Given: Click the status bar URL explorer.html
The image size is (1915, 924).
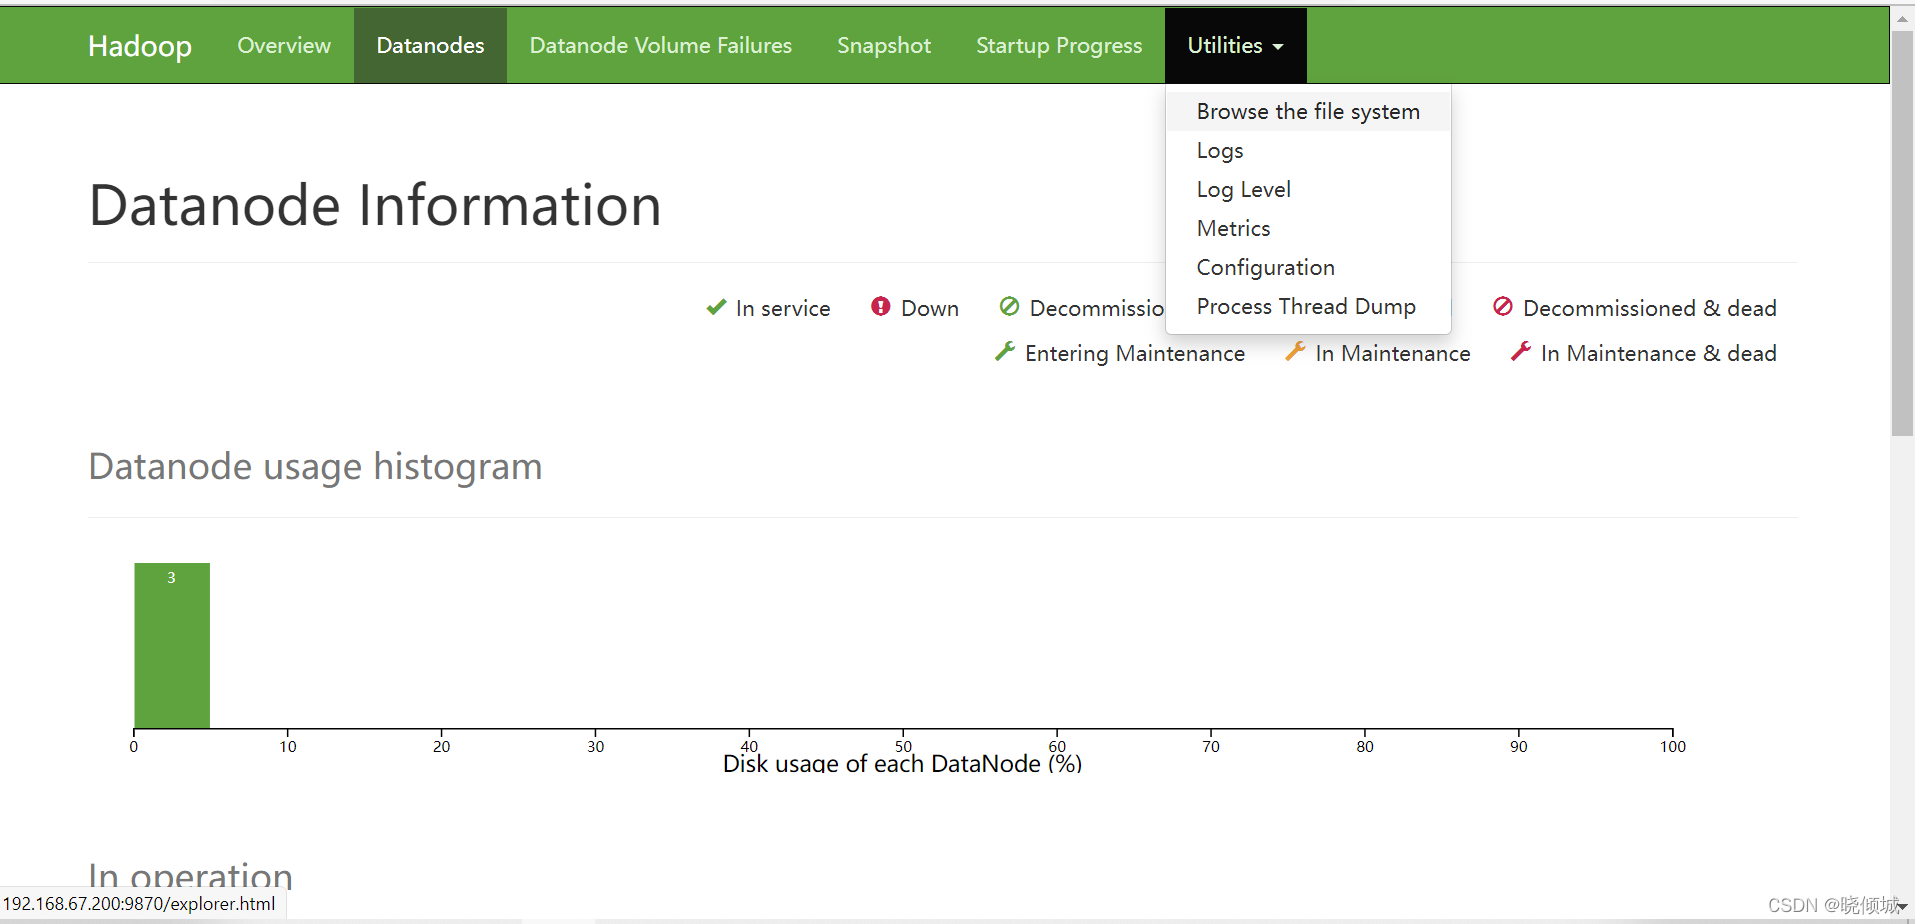Looking at the screenshot, I should pyautogui.click(x=139, y=904).
